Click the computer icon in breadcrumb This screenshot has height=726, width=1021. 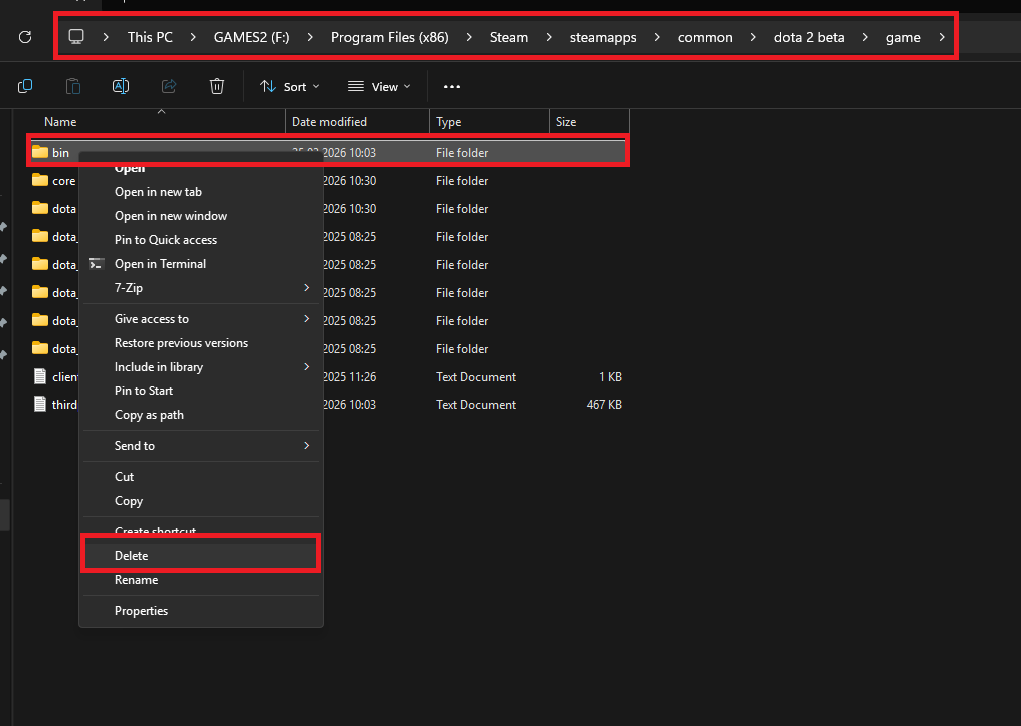tap(76, 37)
